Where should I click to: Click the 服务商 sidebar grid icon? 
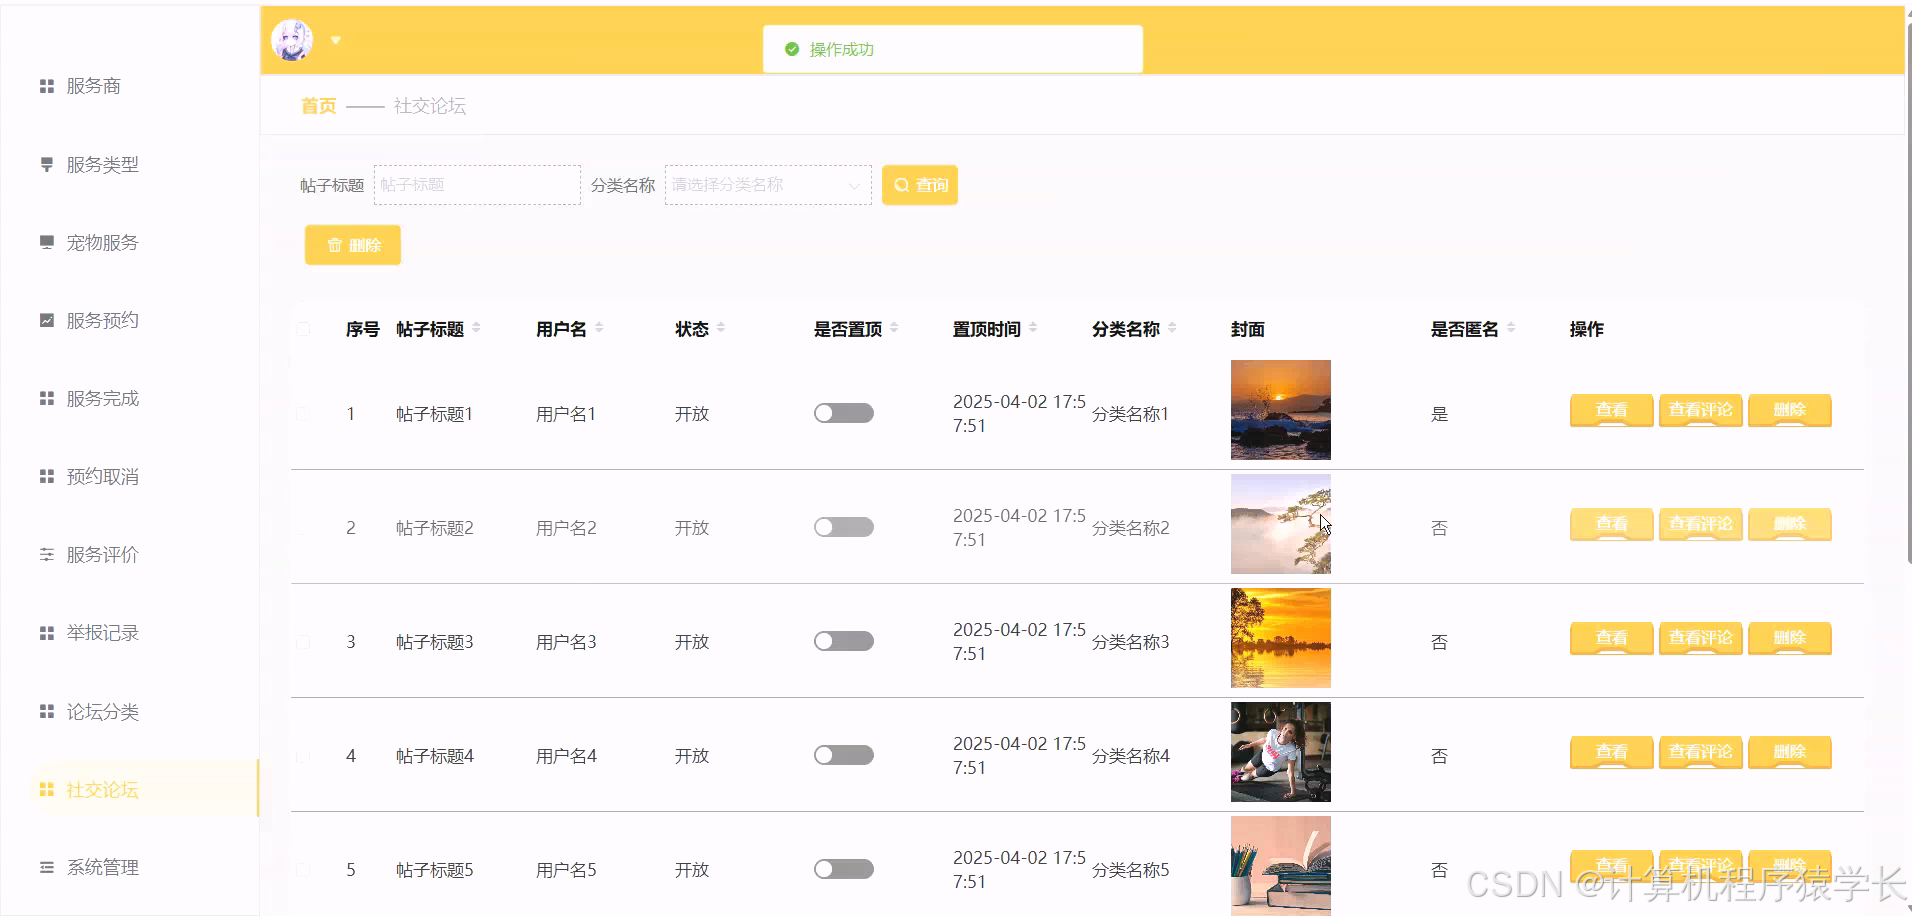[x=46, y=86]
